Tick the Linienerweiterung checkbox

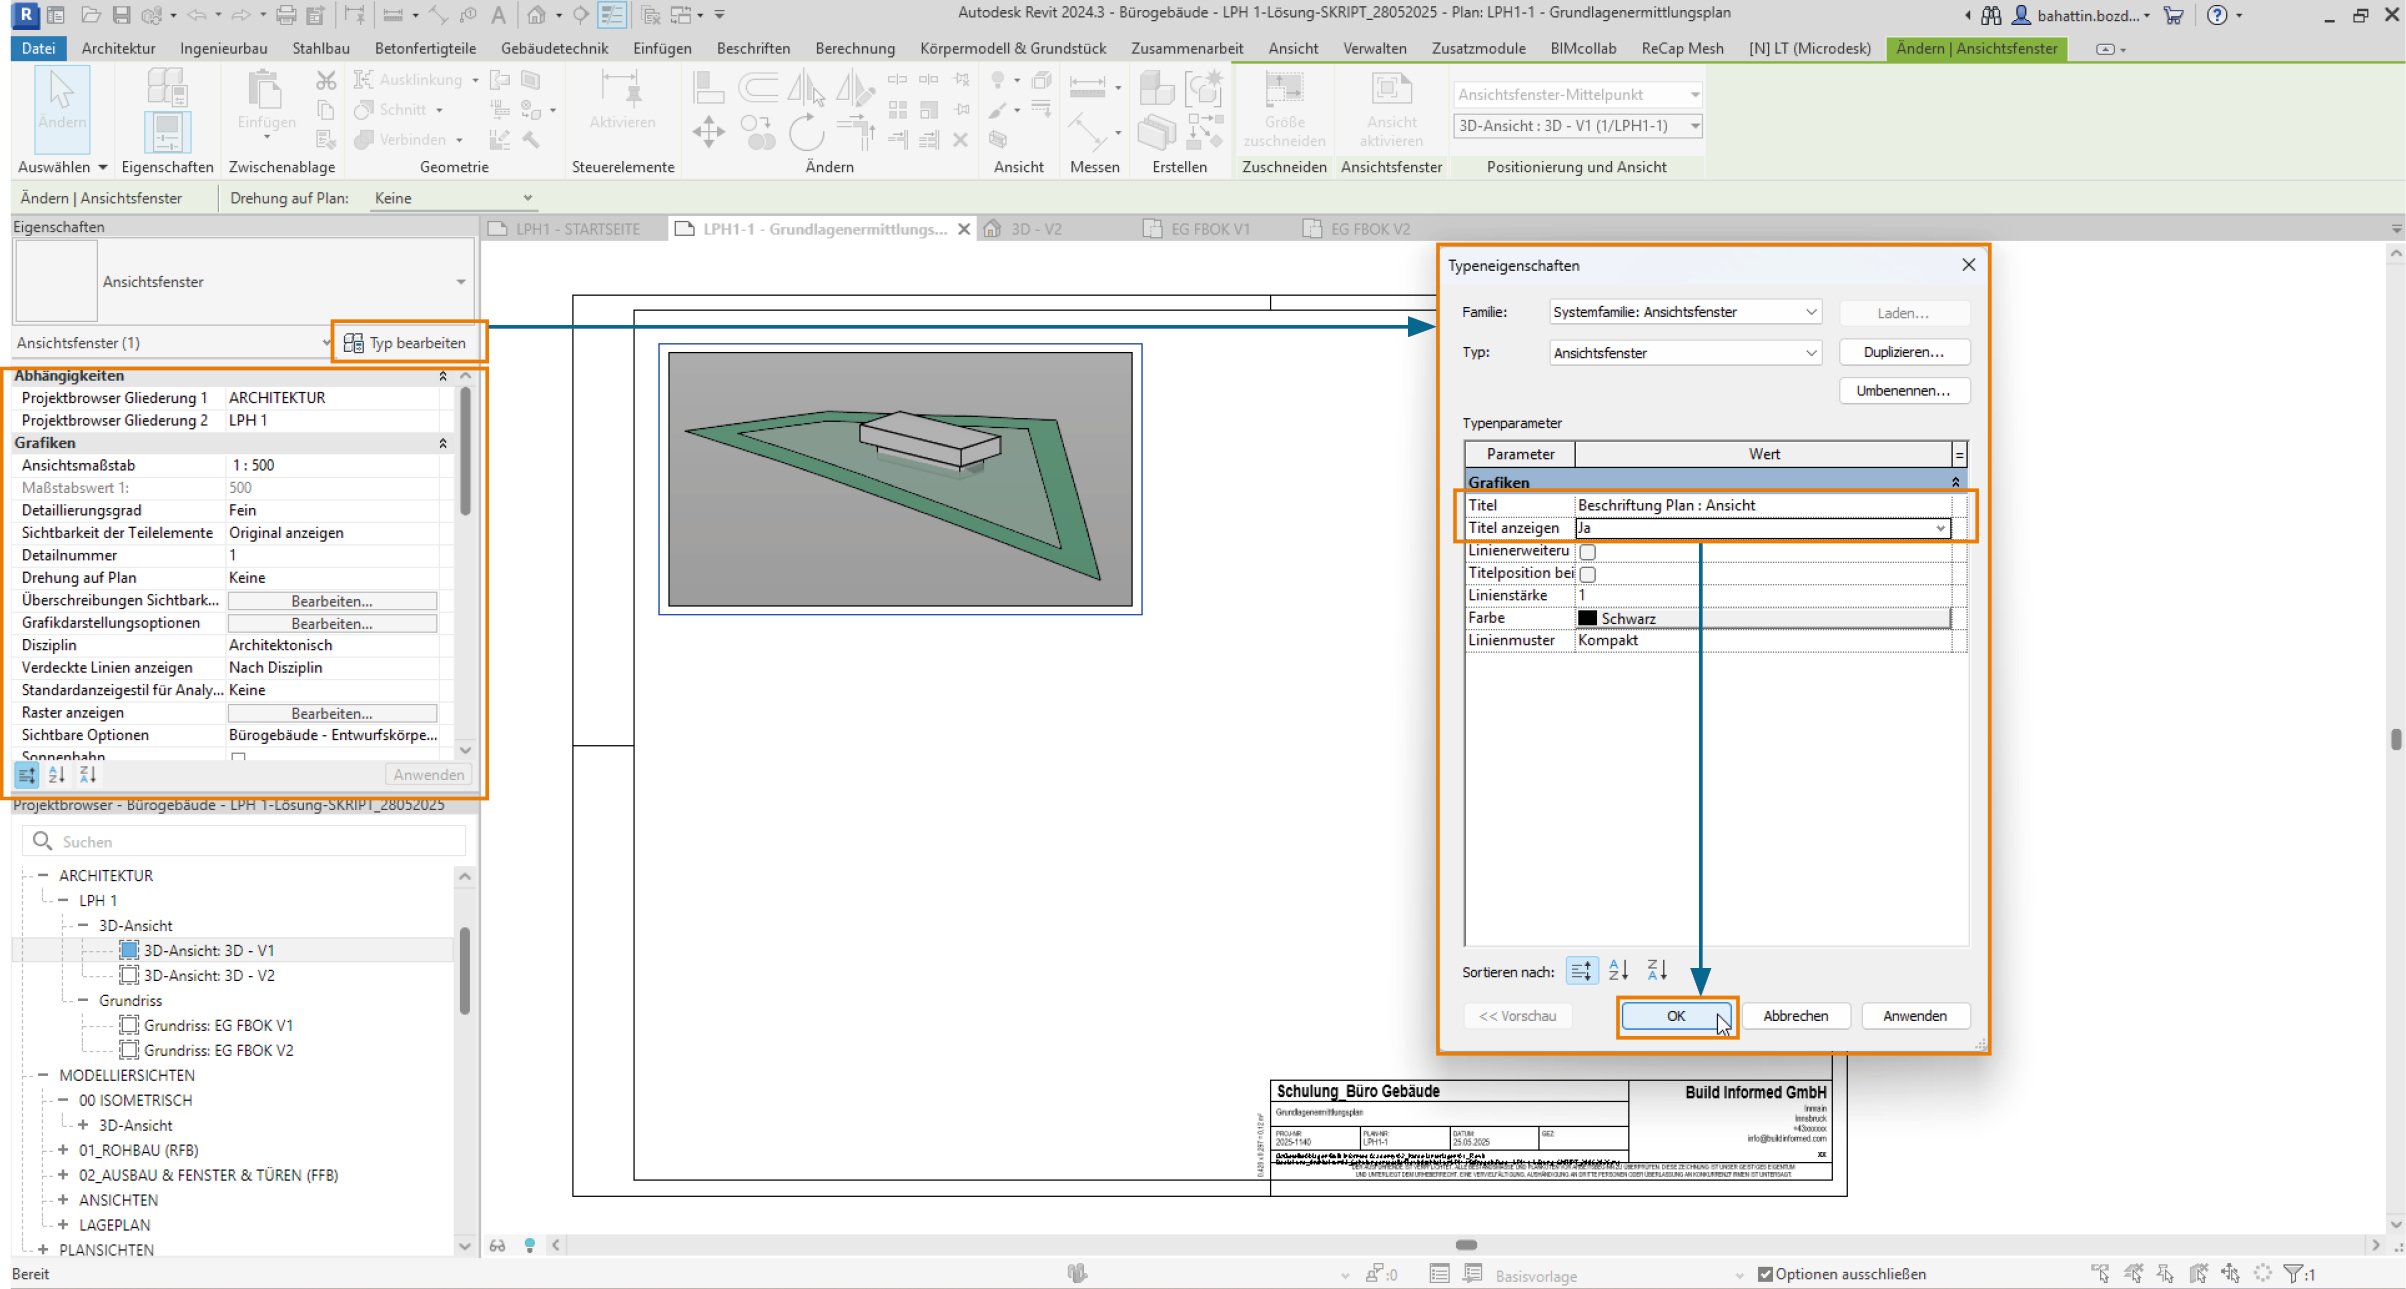[x=1587, y=552]
